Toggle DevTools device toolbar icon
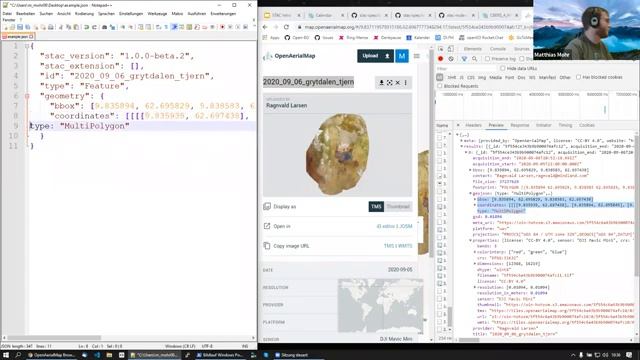 pyautogui.click(x=451, y=49)
